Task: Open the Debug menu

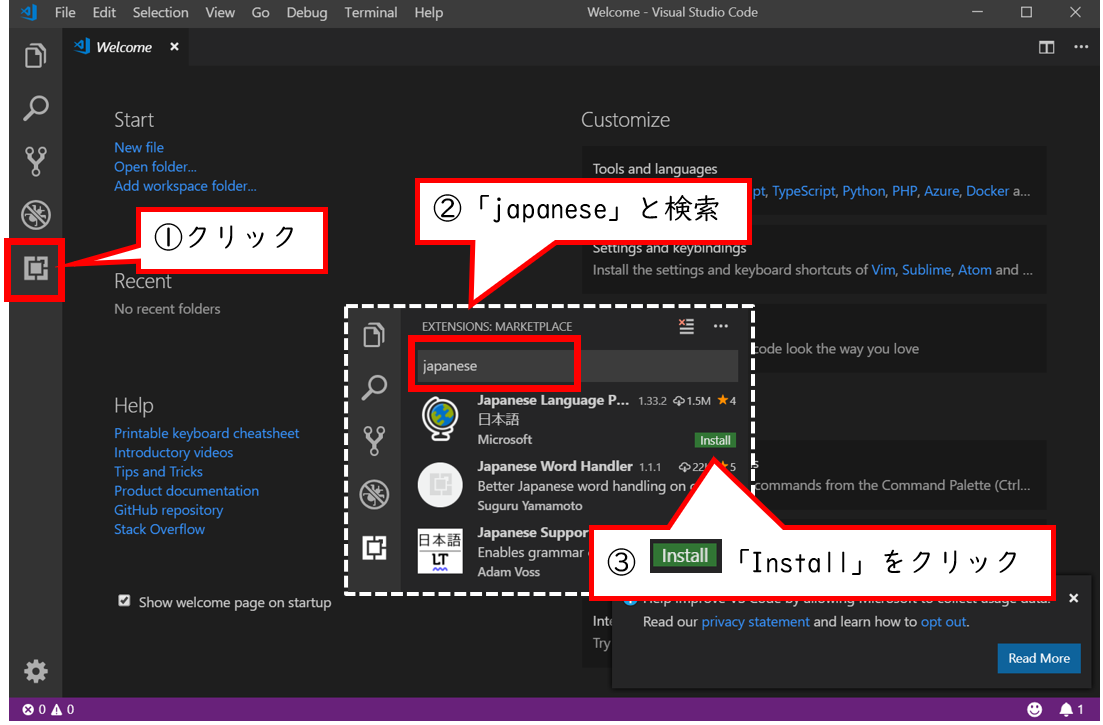Action: 307,12
